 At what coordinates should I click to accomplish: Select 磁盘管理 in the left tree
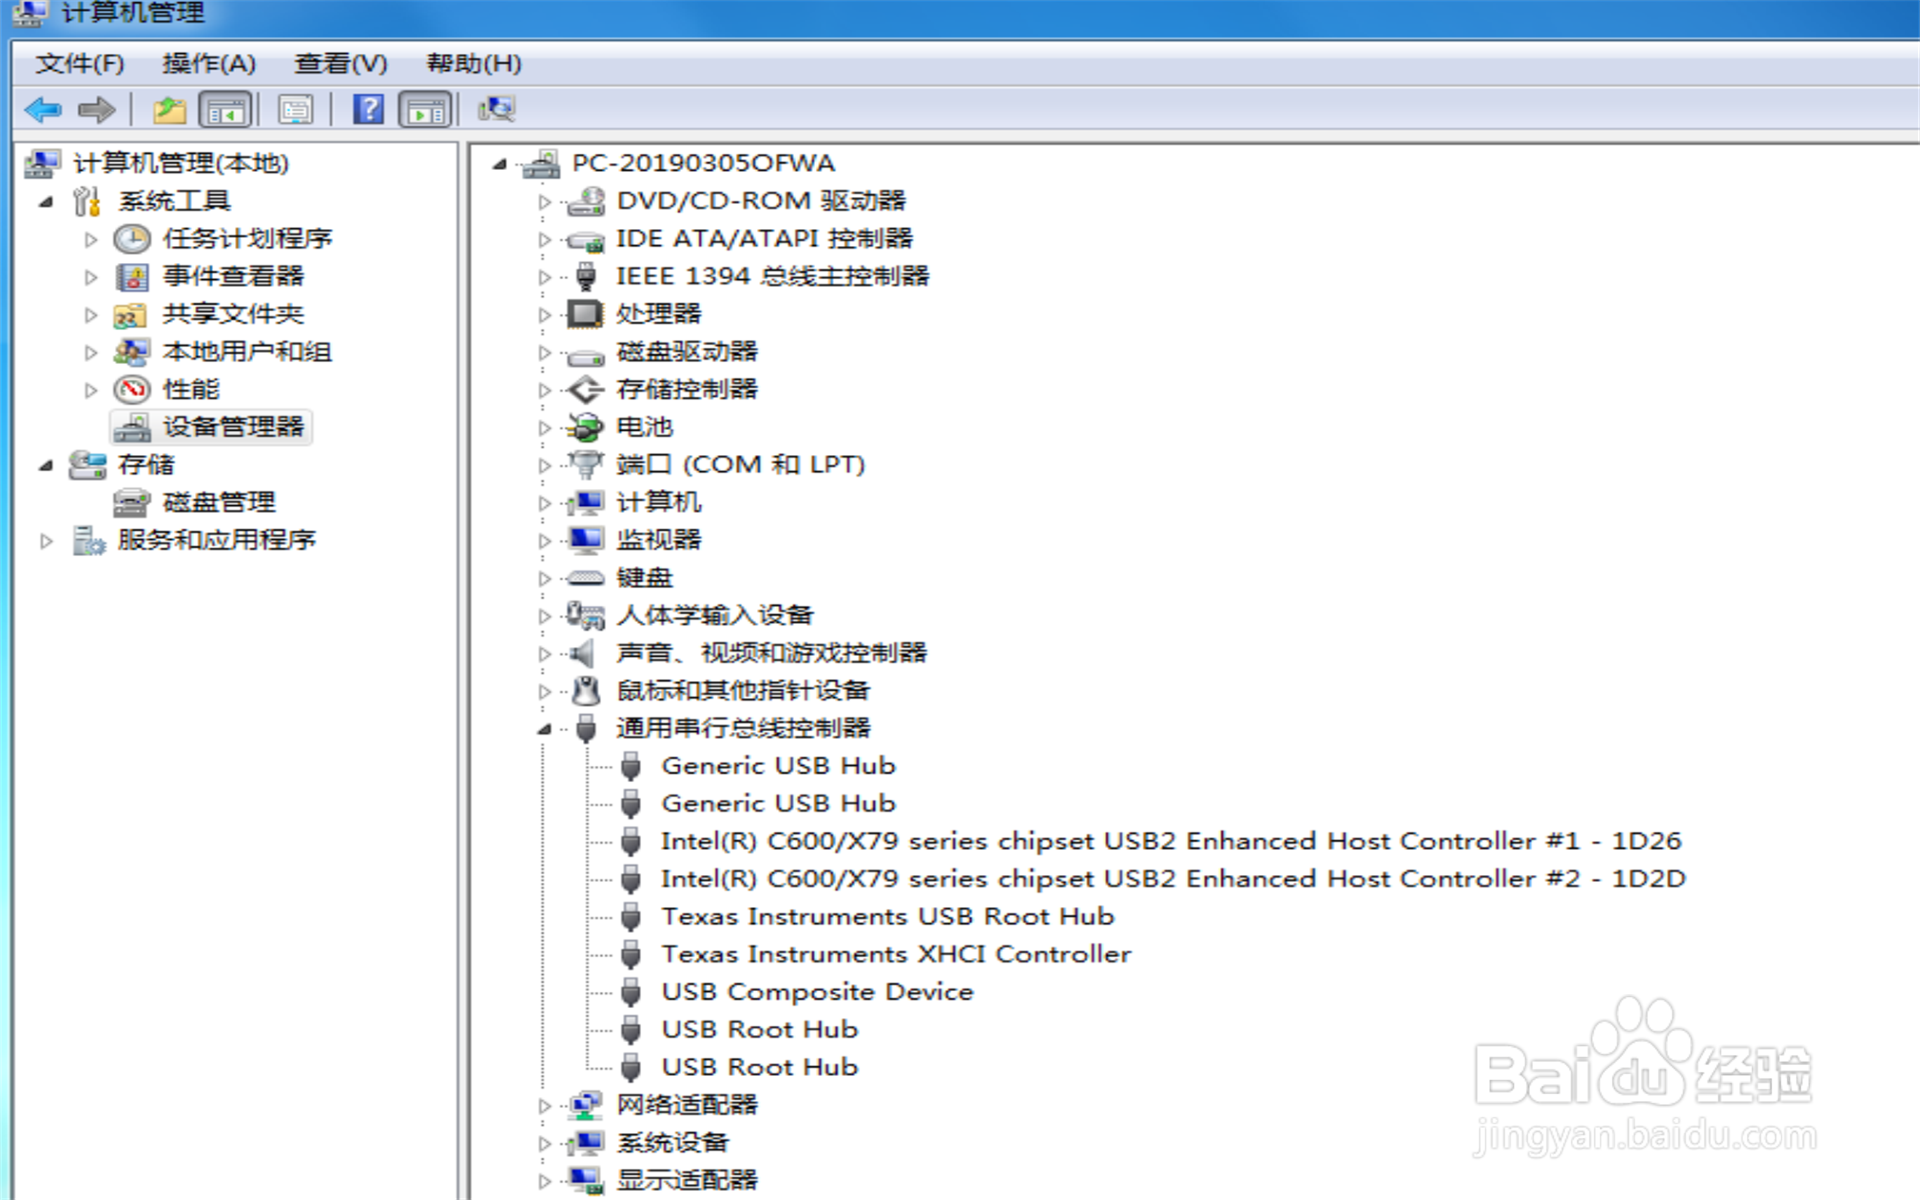[x=218, y=502]
